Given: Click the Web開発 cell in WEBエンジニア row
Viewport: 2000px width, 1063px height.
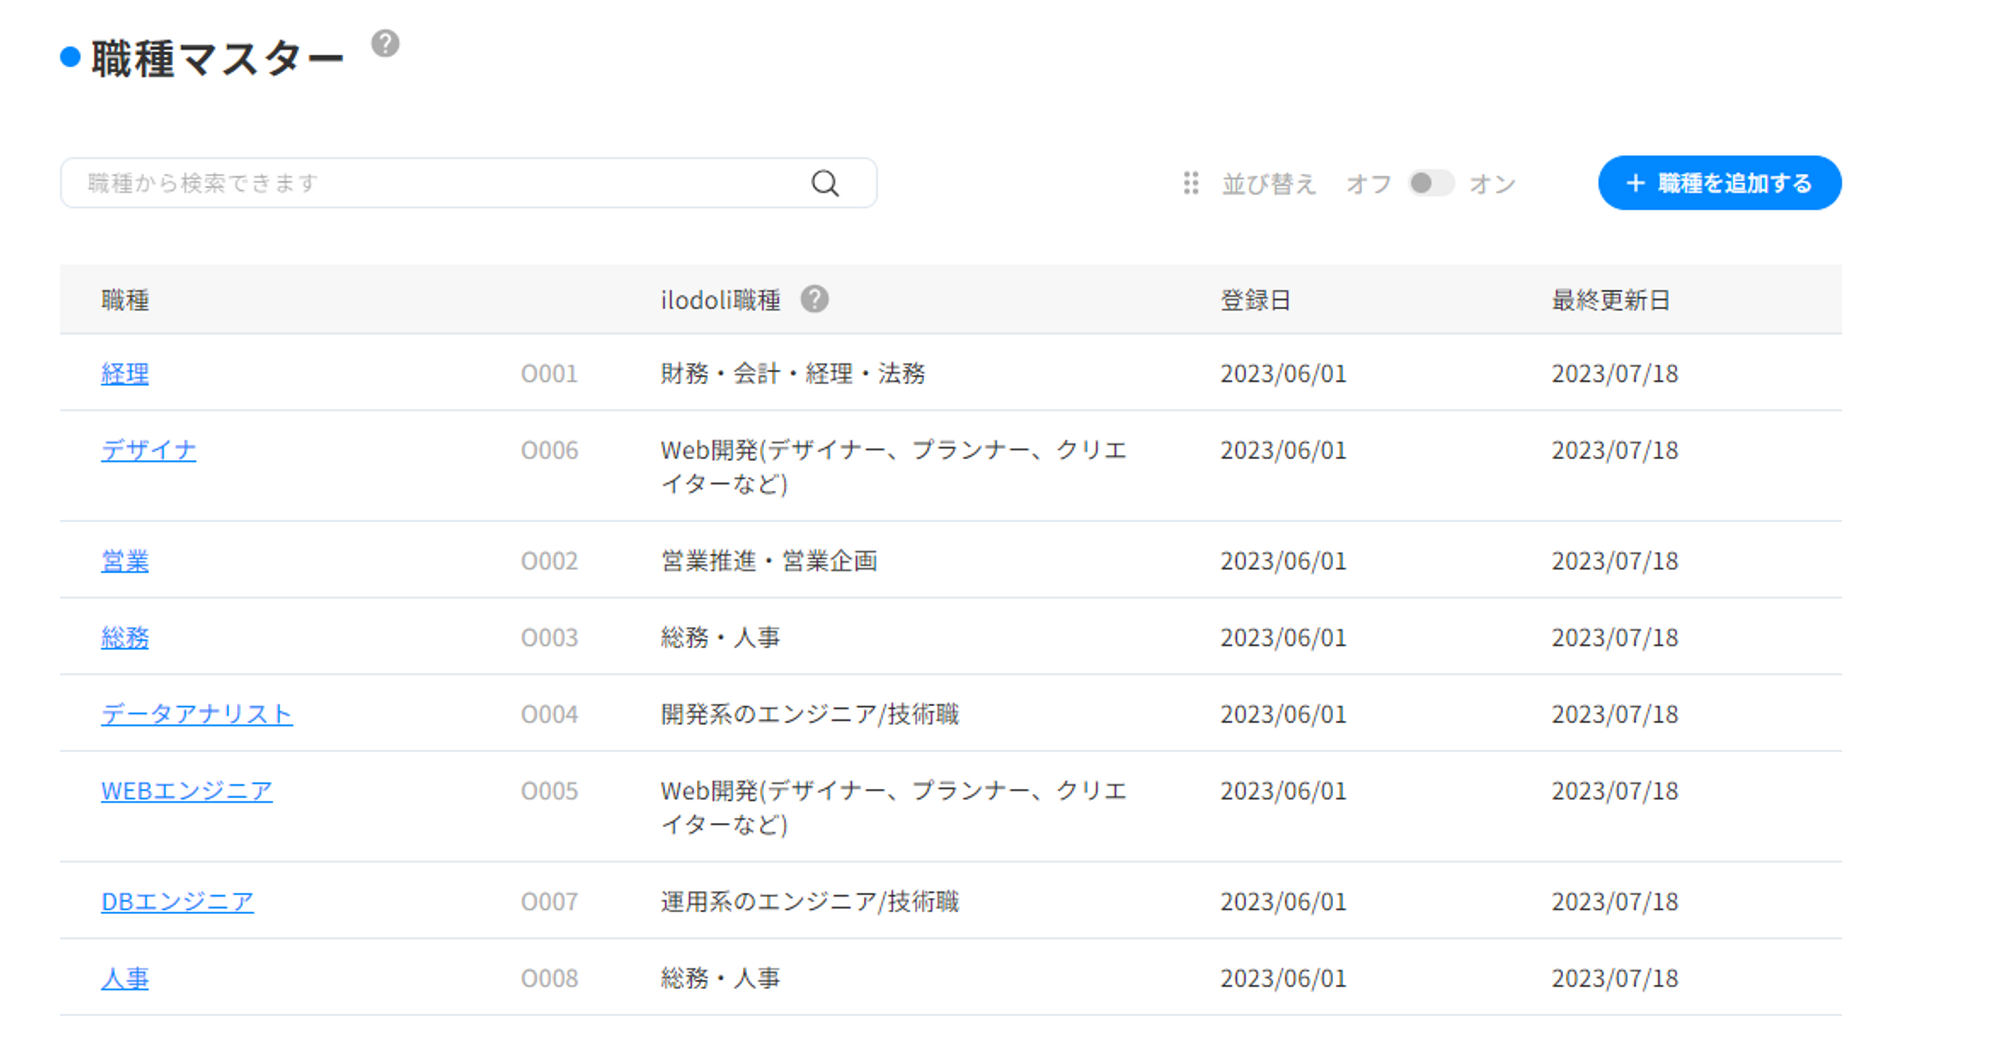Looking at the screenshot, I should (894, 808).
